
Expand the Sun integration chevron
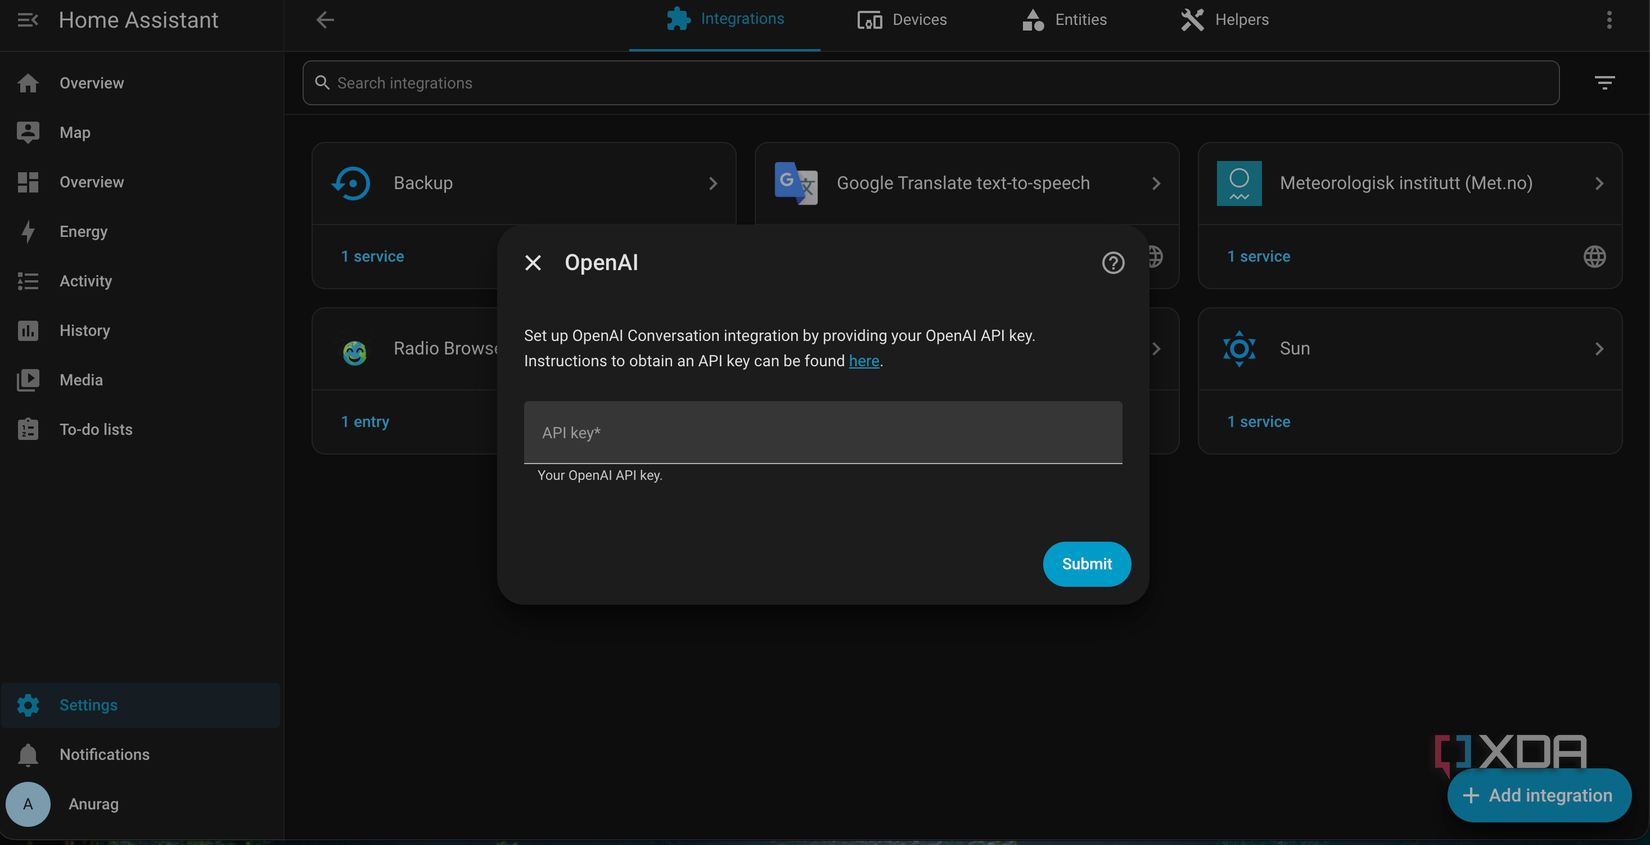pos(1599,349)
